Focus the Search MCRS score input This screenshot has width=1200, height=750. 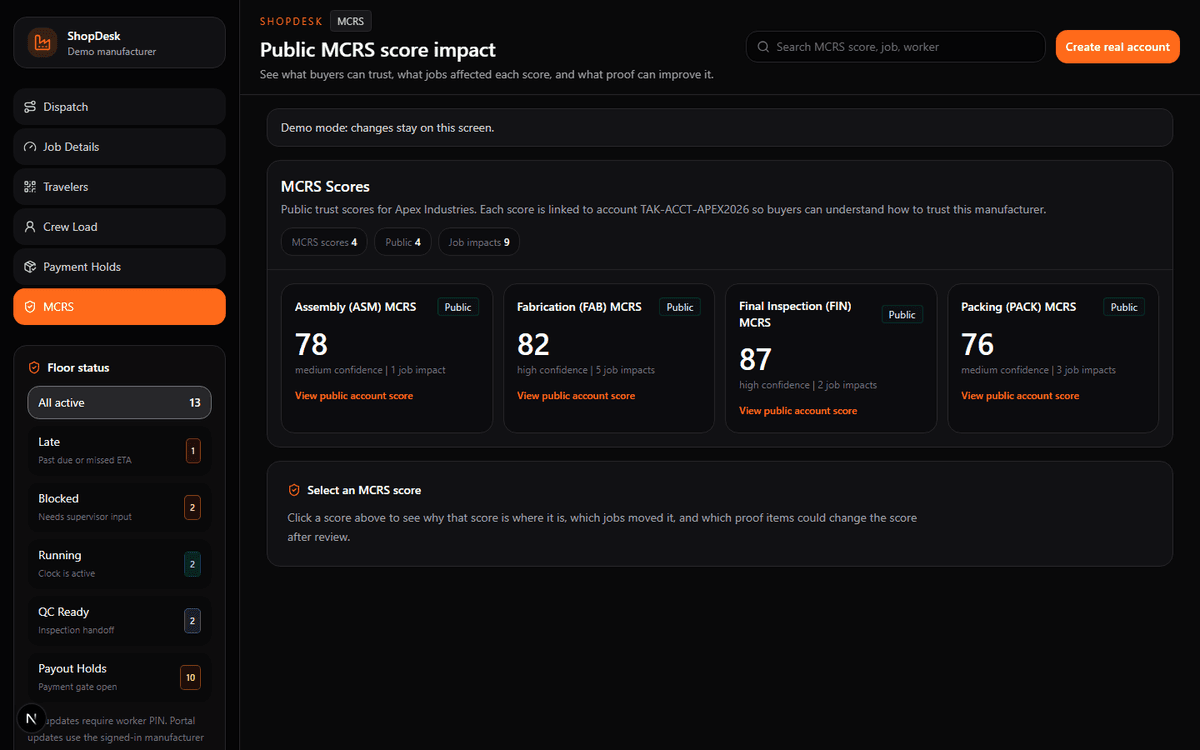tap(896, 47)
